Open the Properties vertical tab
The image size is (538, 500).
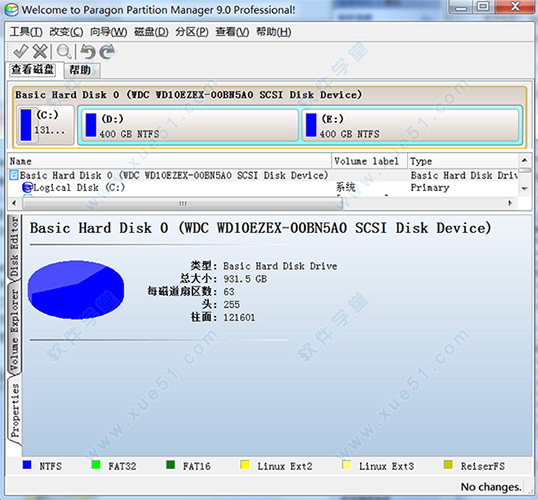pyautogui.click(x=15, y=411)
